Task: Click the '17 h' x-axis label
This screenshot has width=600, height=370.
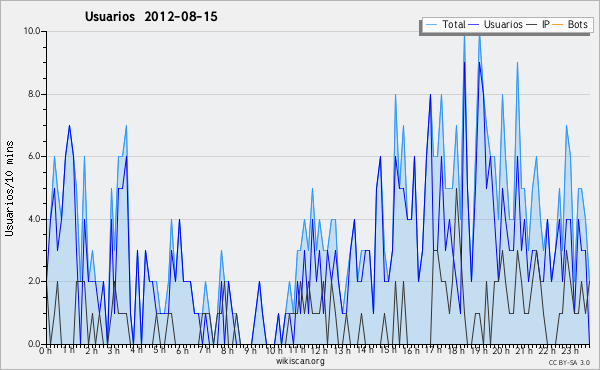Action: click(x=433, y=350)
